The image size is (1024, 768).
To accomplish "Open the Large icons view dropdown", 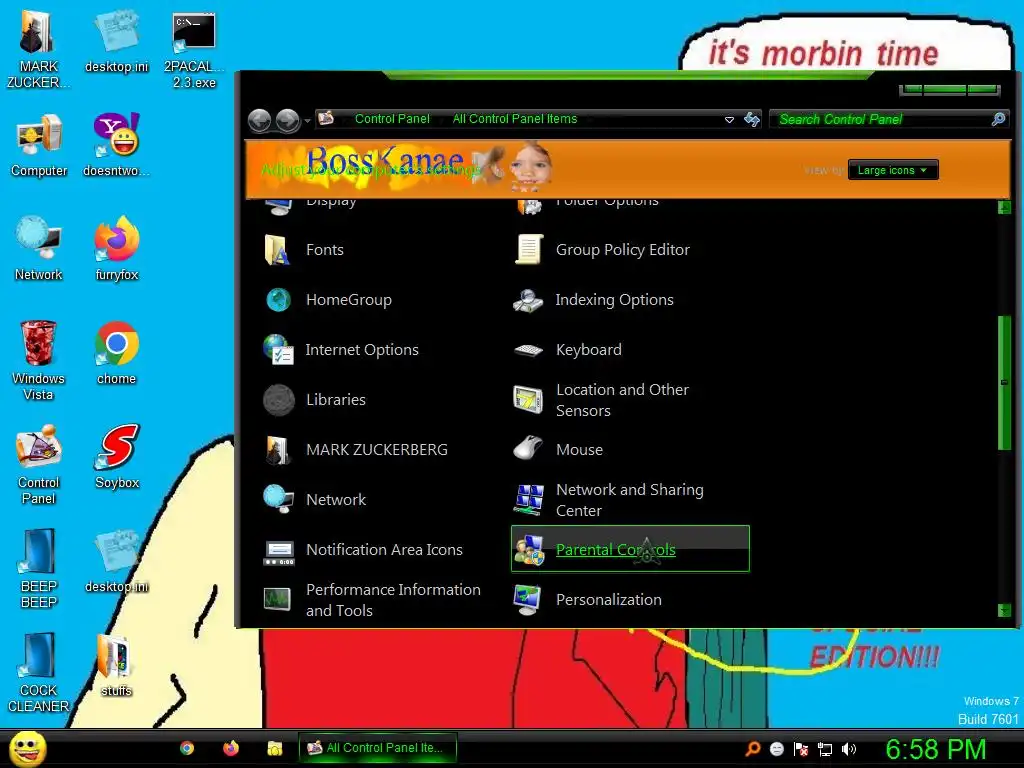I will click(893, 170).
